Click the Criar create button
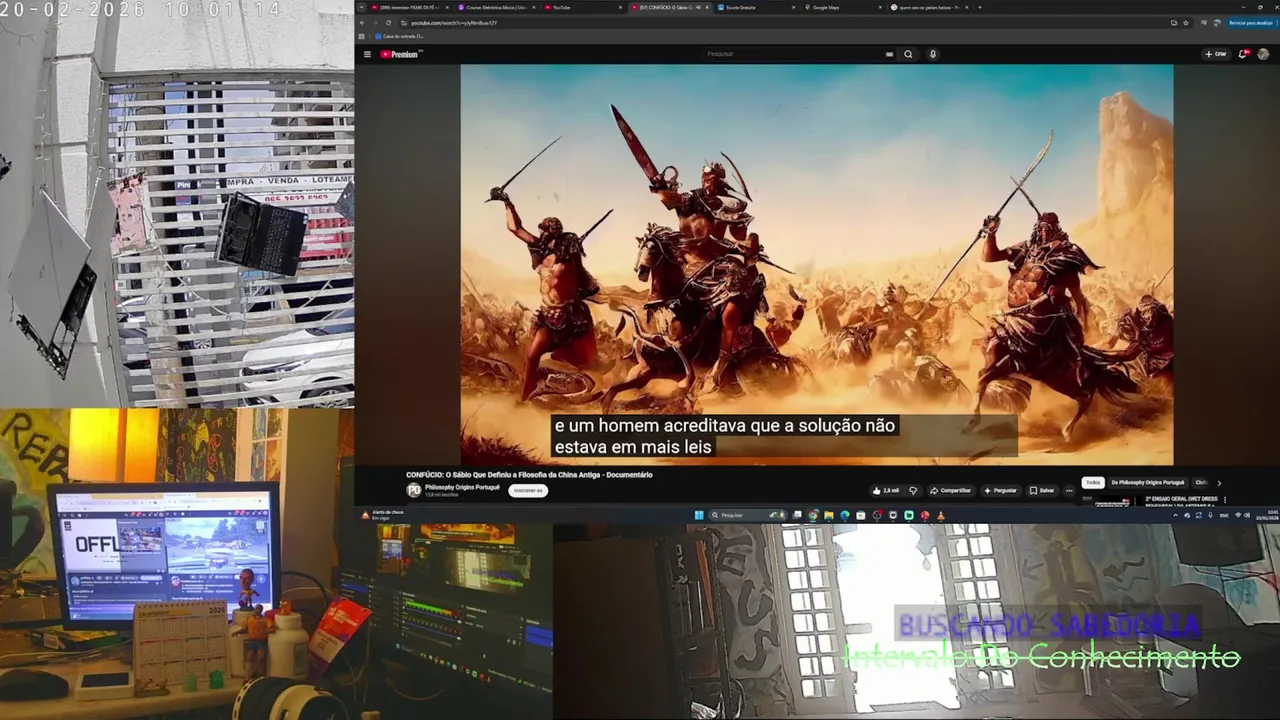This screenshot has width=1280, height=720. (x=1216, y=54)
